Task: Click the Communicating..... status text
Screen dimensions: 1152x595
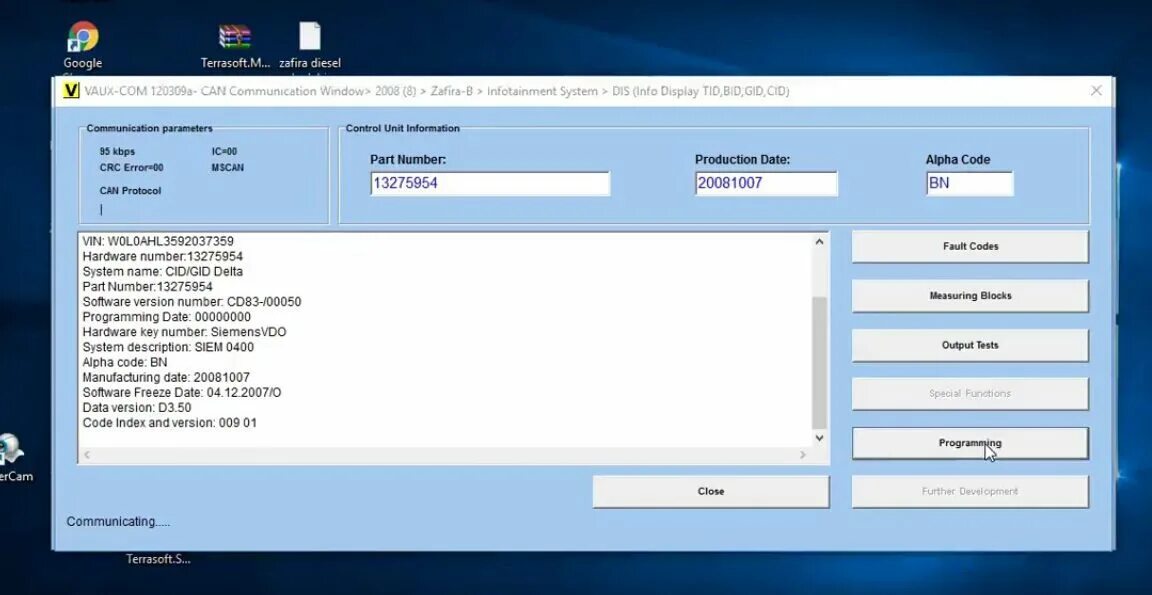Action: click(118, 522)
